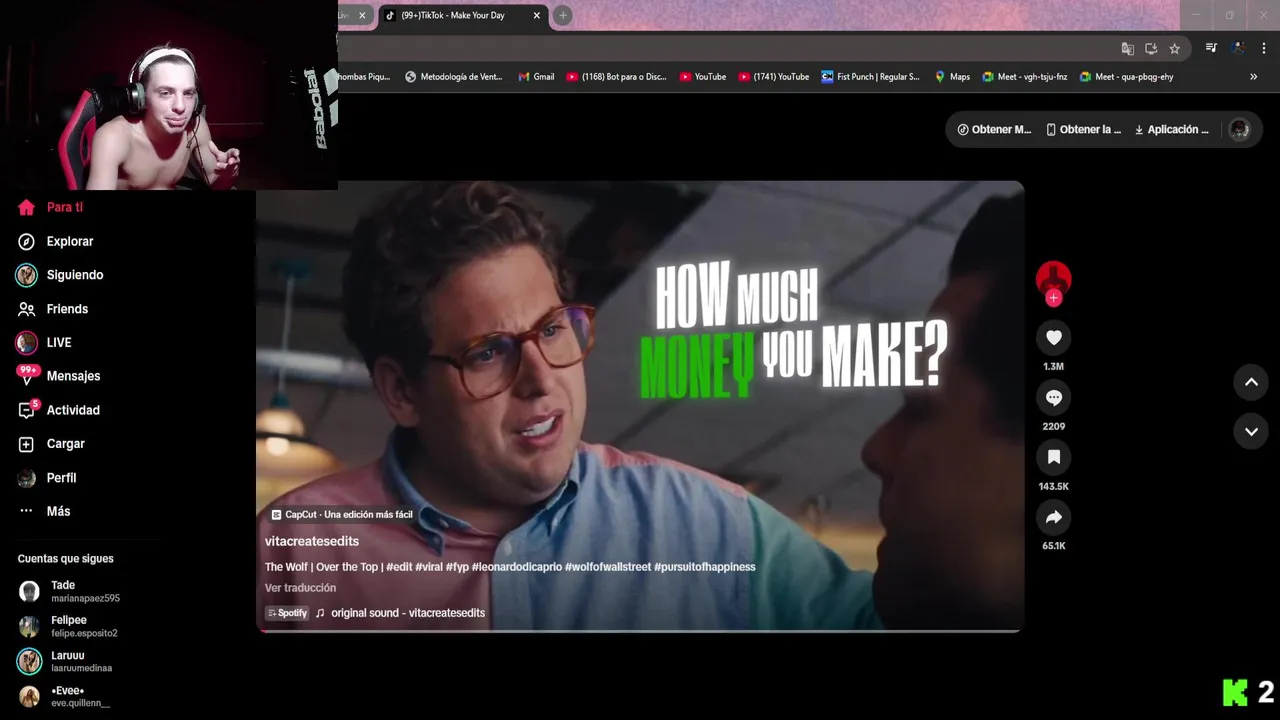This screenshot has width=1280, height=720.
Task: Open the Chrome profile avatar
Action: pyautogui.click(x=1238, y=48)
